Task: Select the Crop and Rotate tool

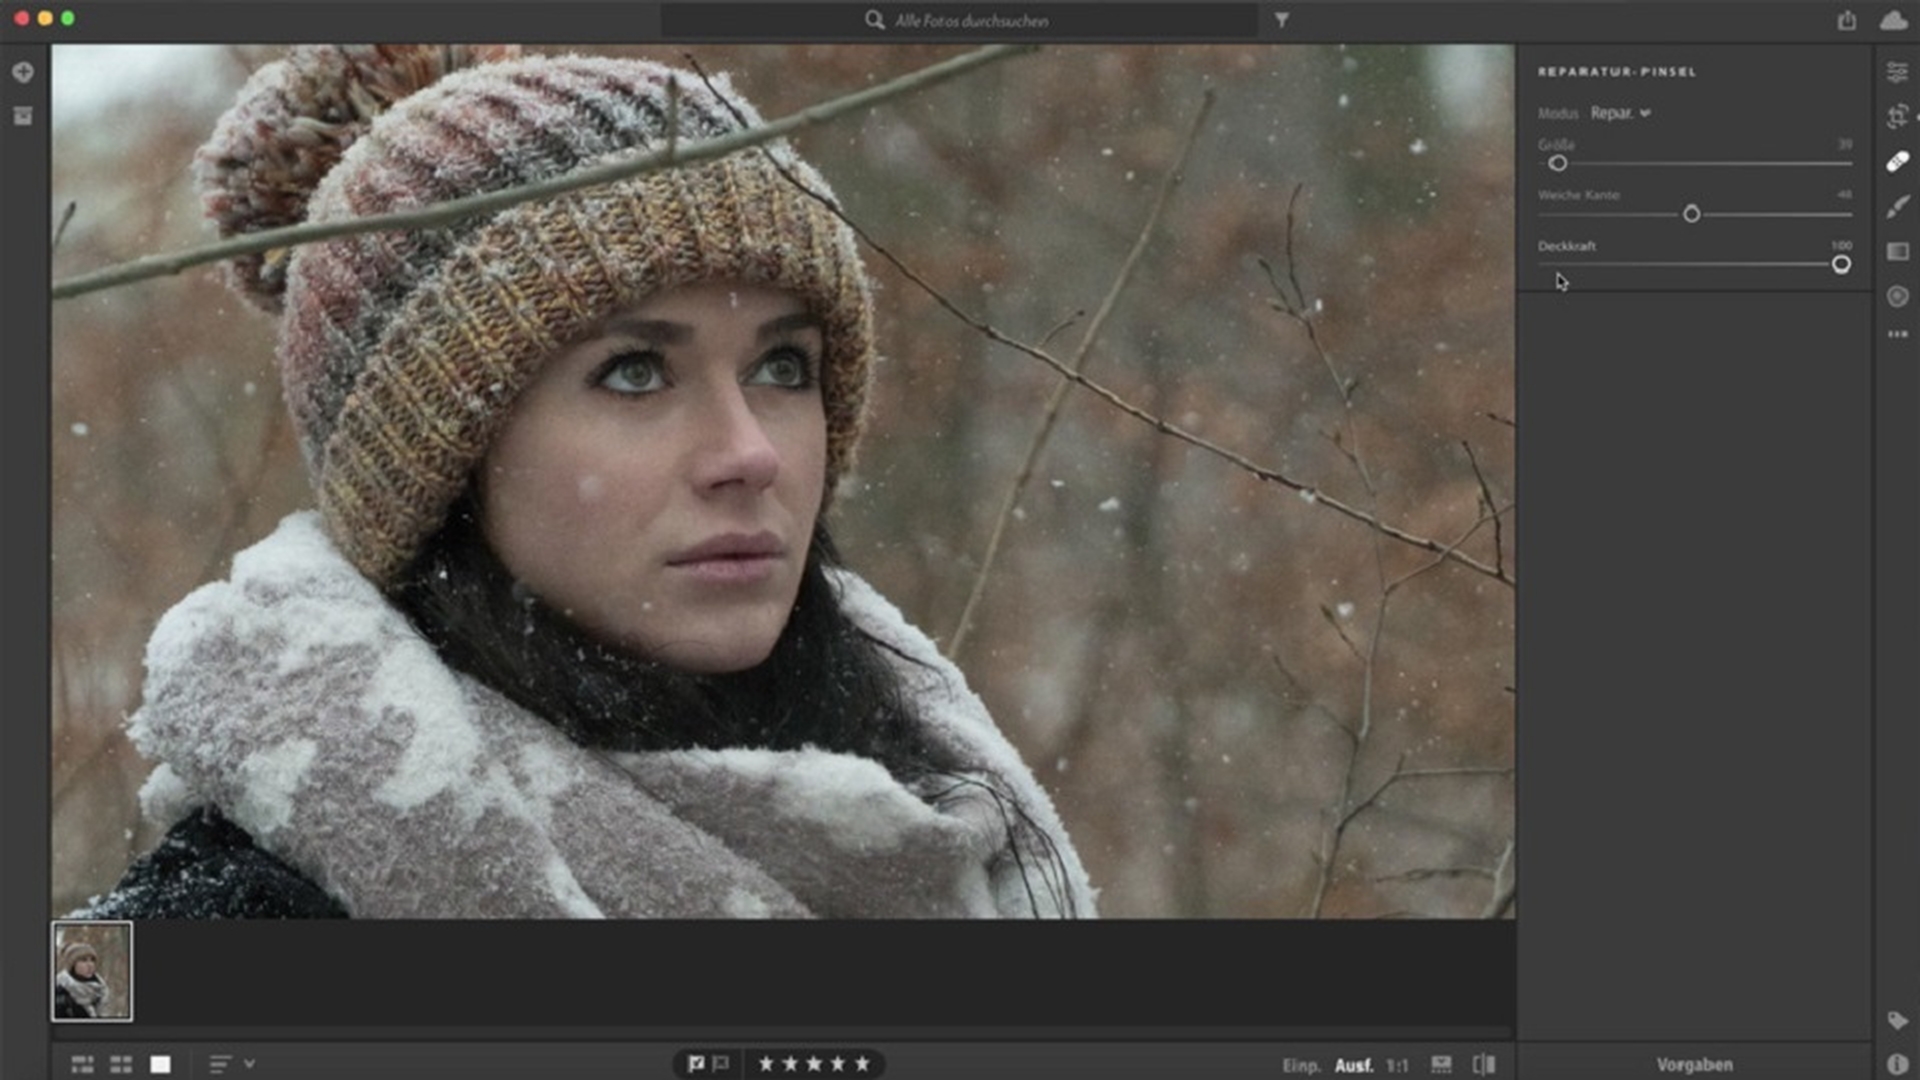Action: pyautogui.click(x=1897, y=117)
